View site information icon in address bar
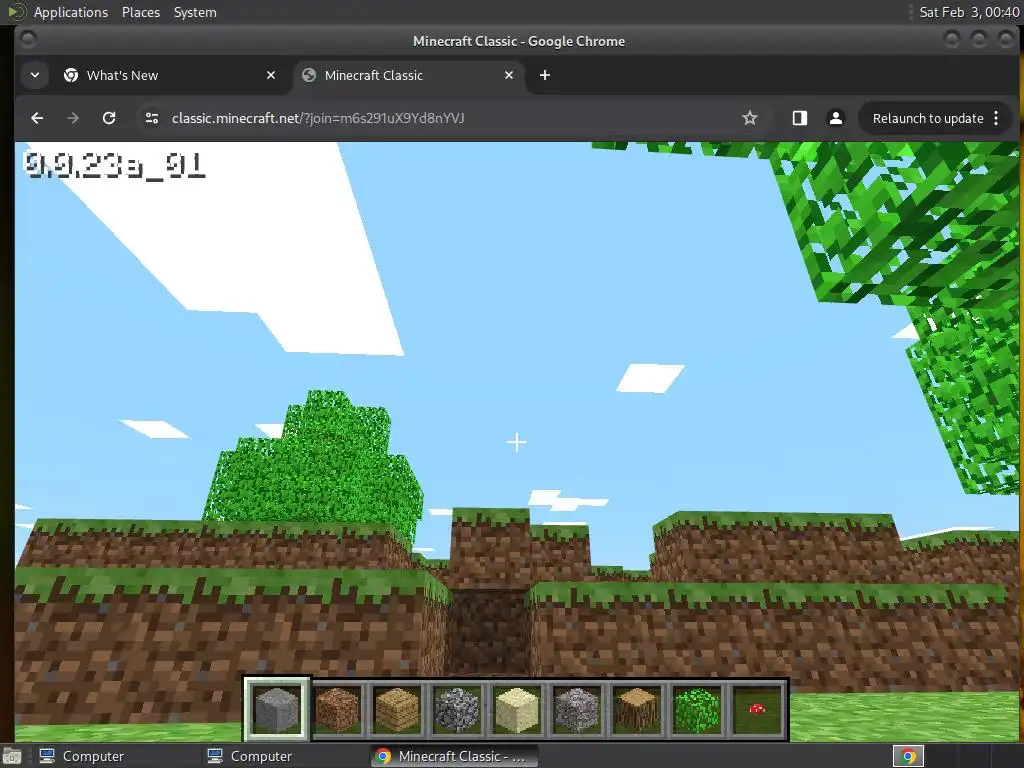1024x768 pixels. tap(152, 118)
